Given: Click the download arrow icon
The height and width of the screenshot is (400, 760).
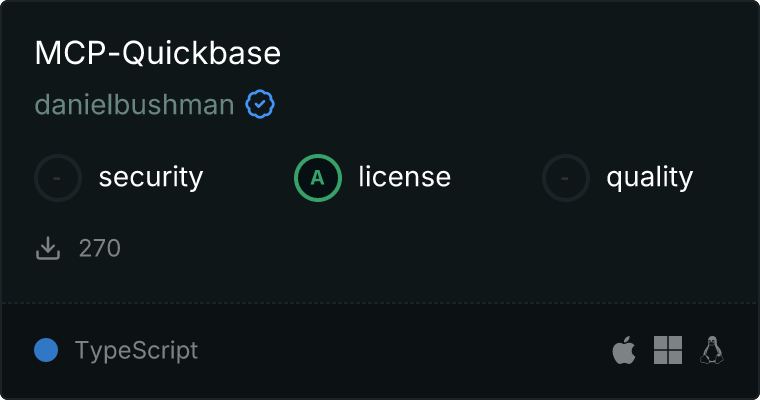Looking at the screenshot, I should [48, 248].
